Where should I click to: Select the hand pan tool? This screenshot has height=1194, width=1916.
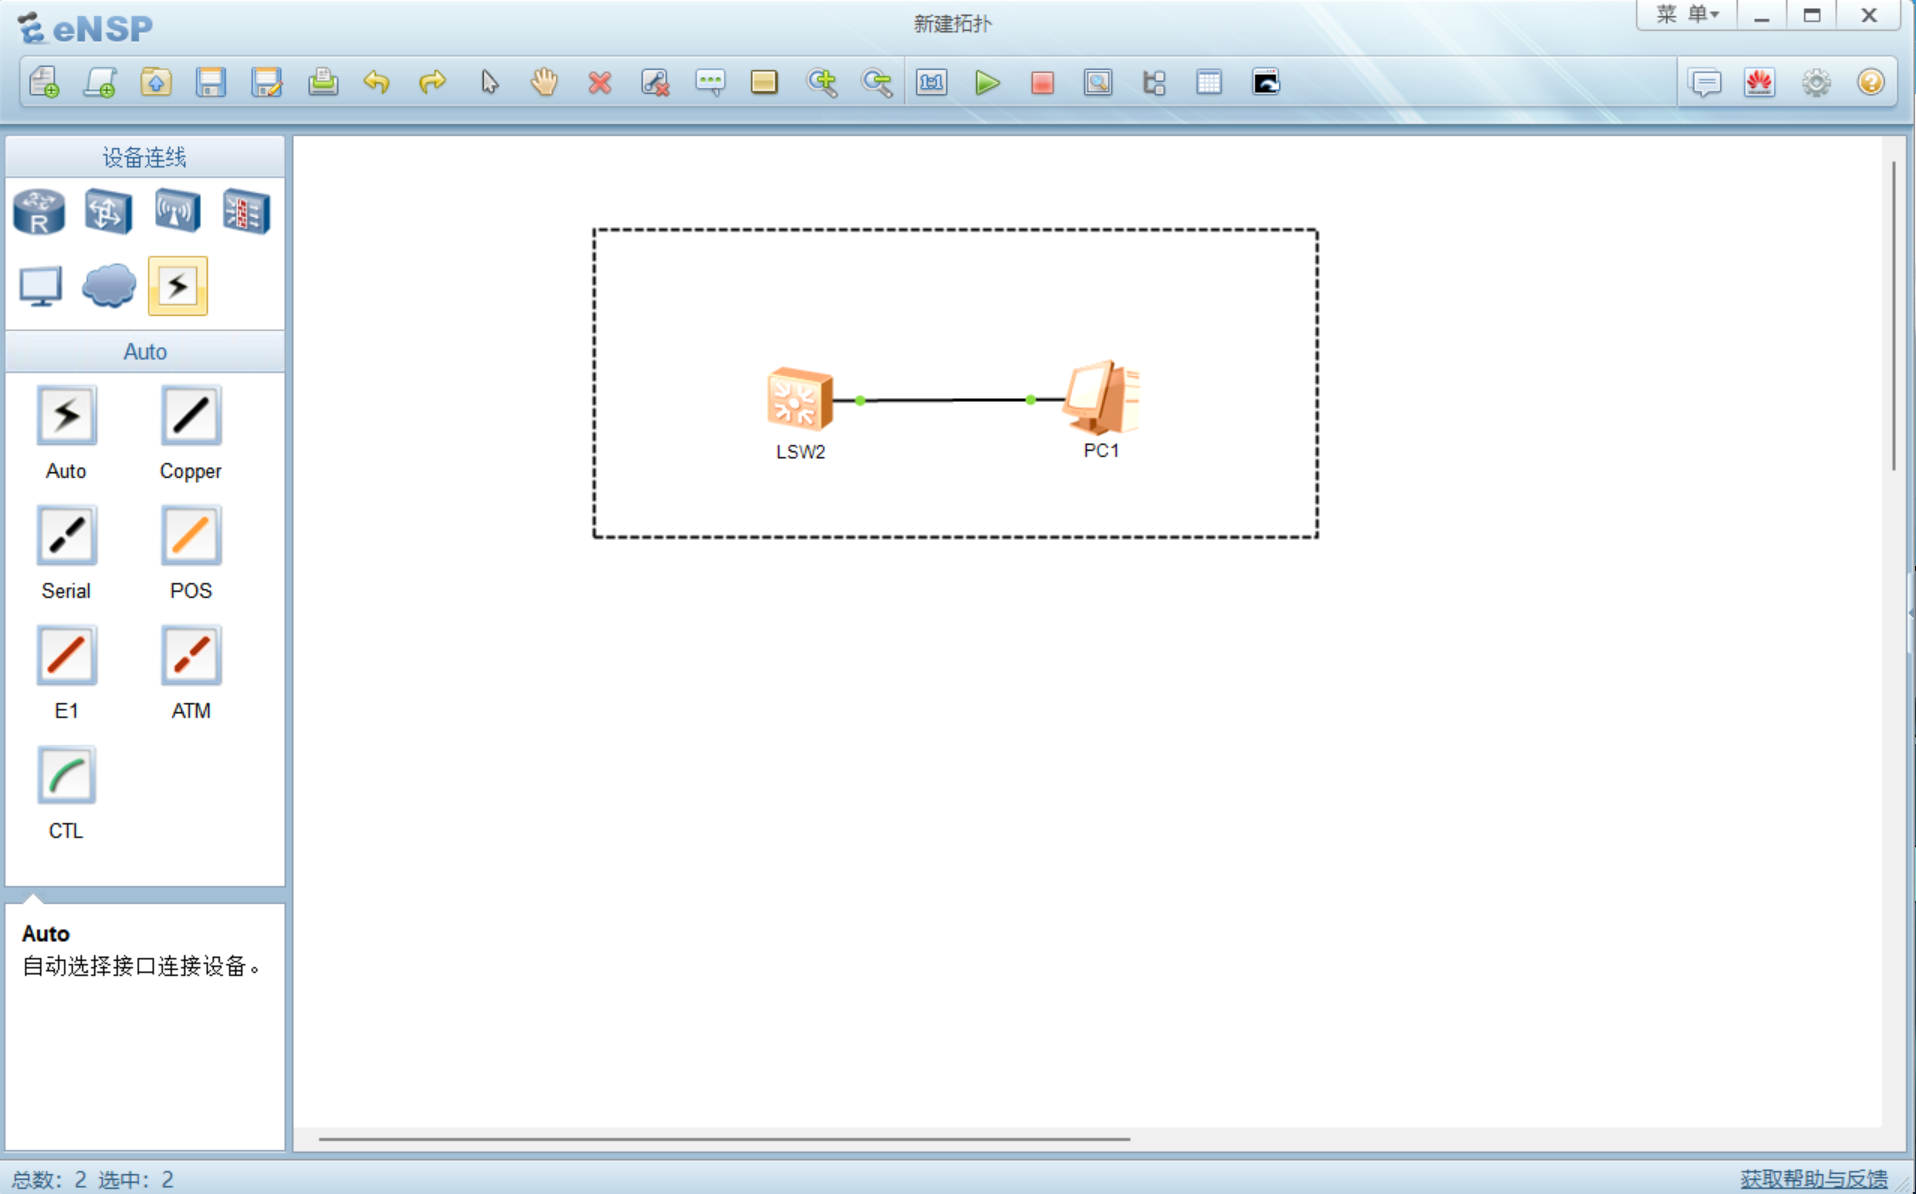(x=544, y=82)
